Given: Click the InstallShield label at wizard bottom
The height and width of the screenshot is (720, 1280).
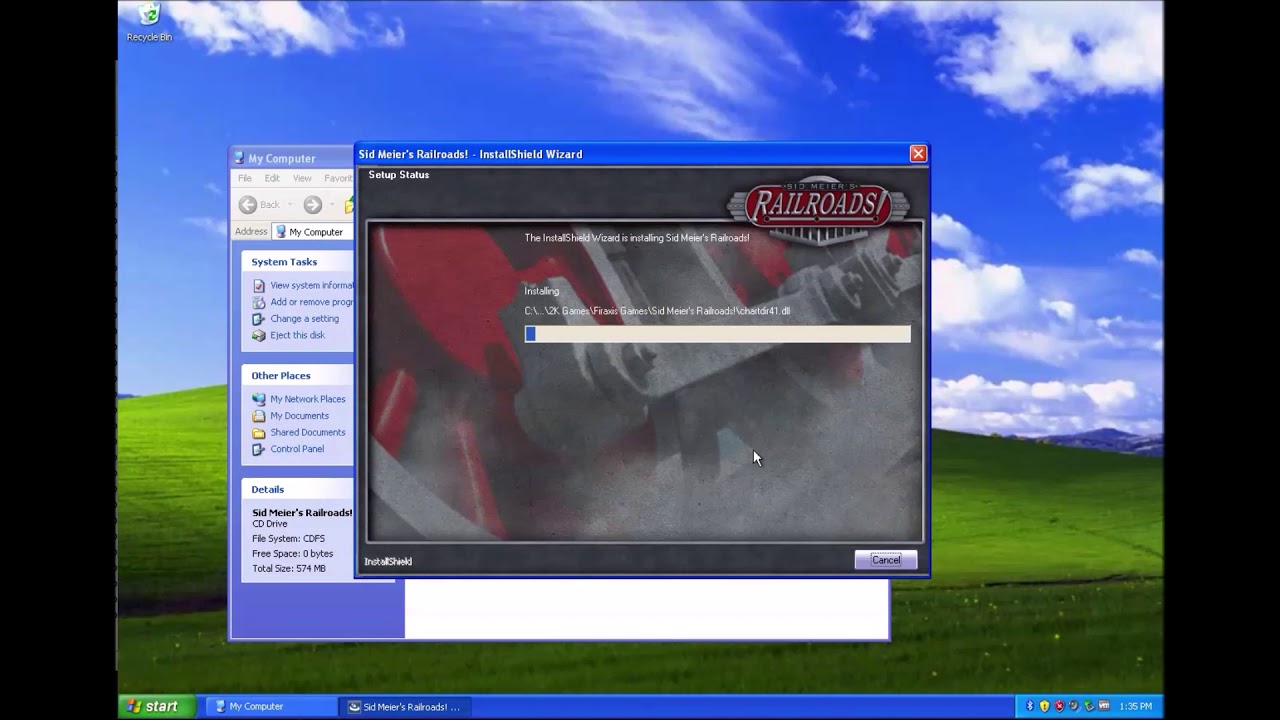Looking at the screenshot, I should (388, 561).
